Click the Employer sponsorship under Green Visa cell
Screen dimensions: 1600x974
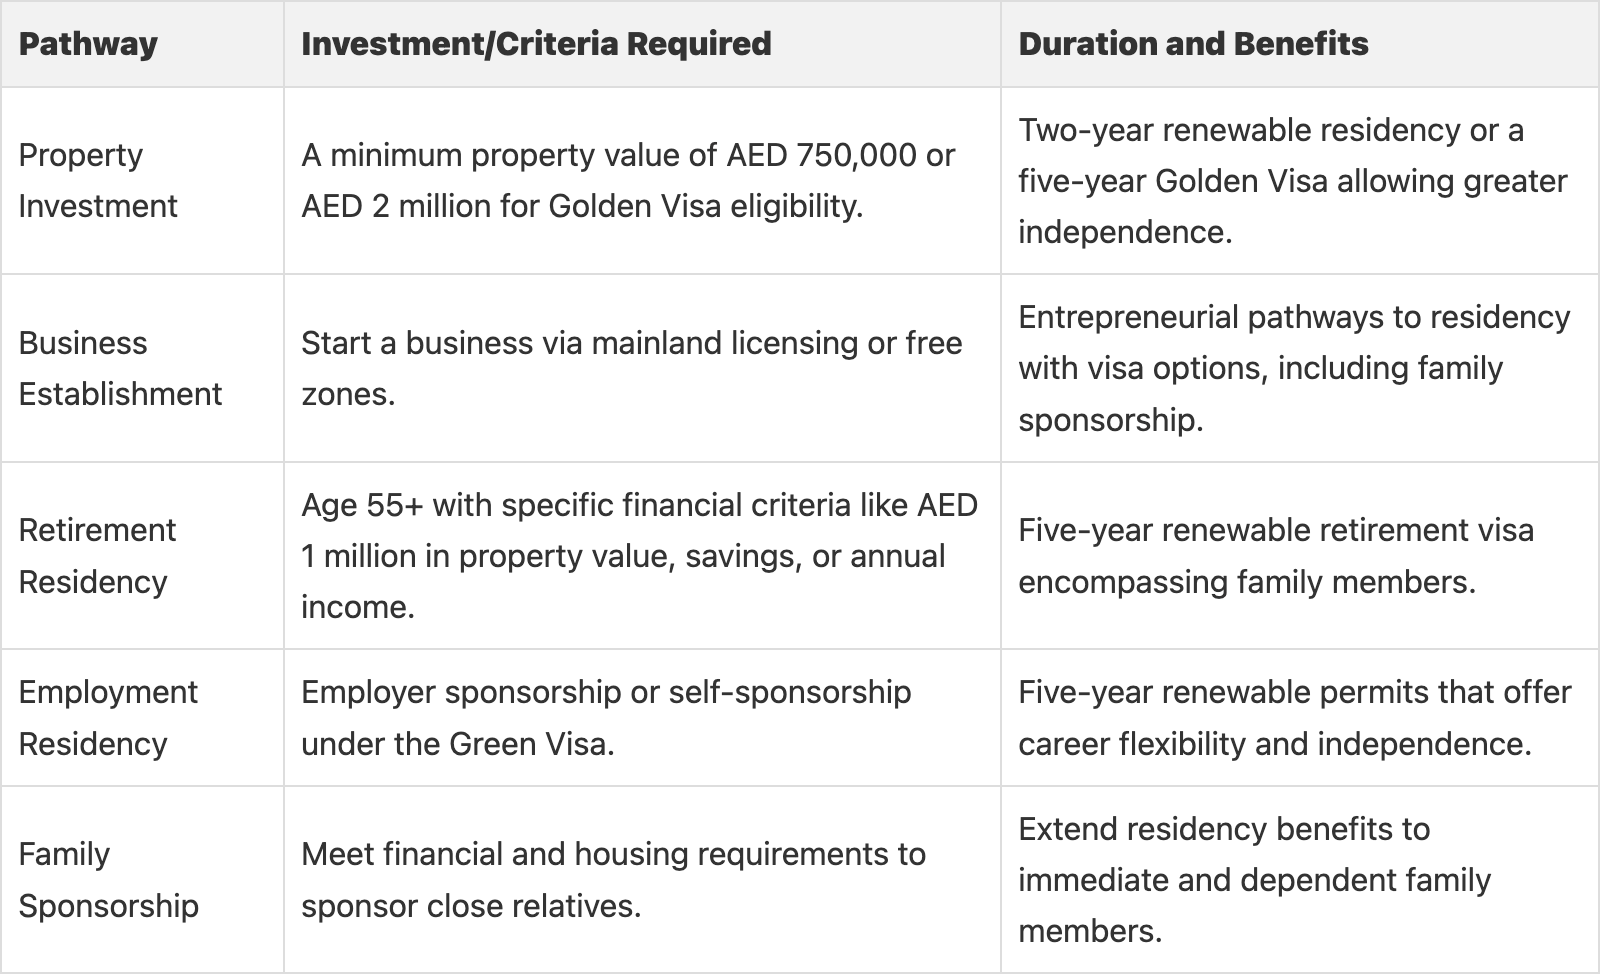coord(606,717)
